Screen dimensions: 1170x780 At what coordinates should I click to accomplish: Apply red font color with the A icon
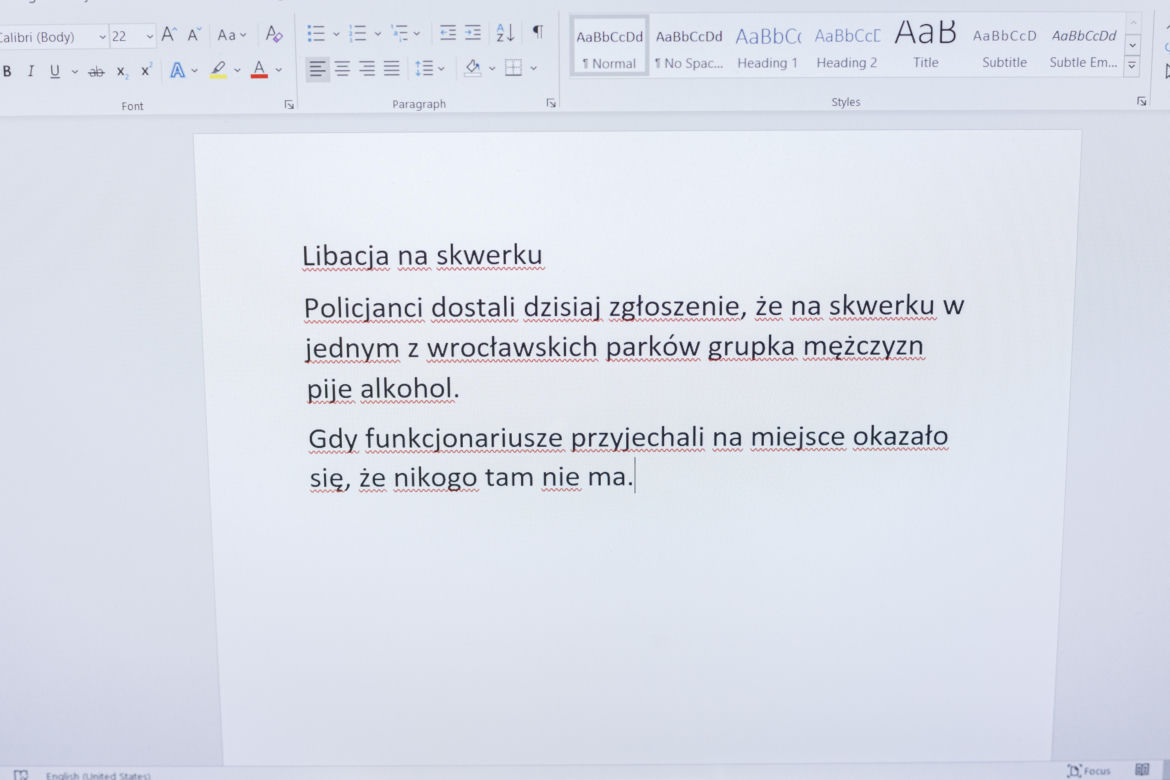pyautogui.click(x=259, y=69)
